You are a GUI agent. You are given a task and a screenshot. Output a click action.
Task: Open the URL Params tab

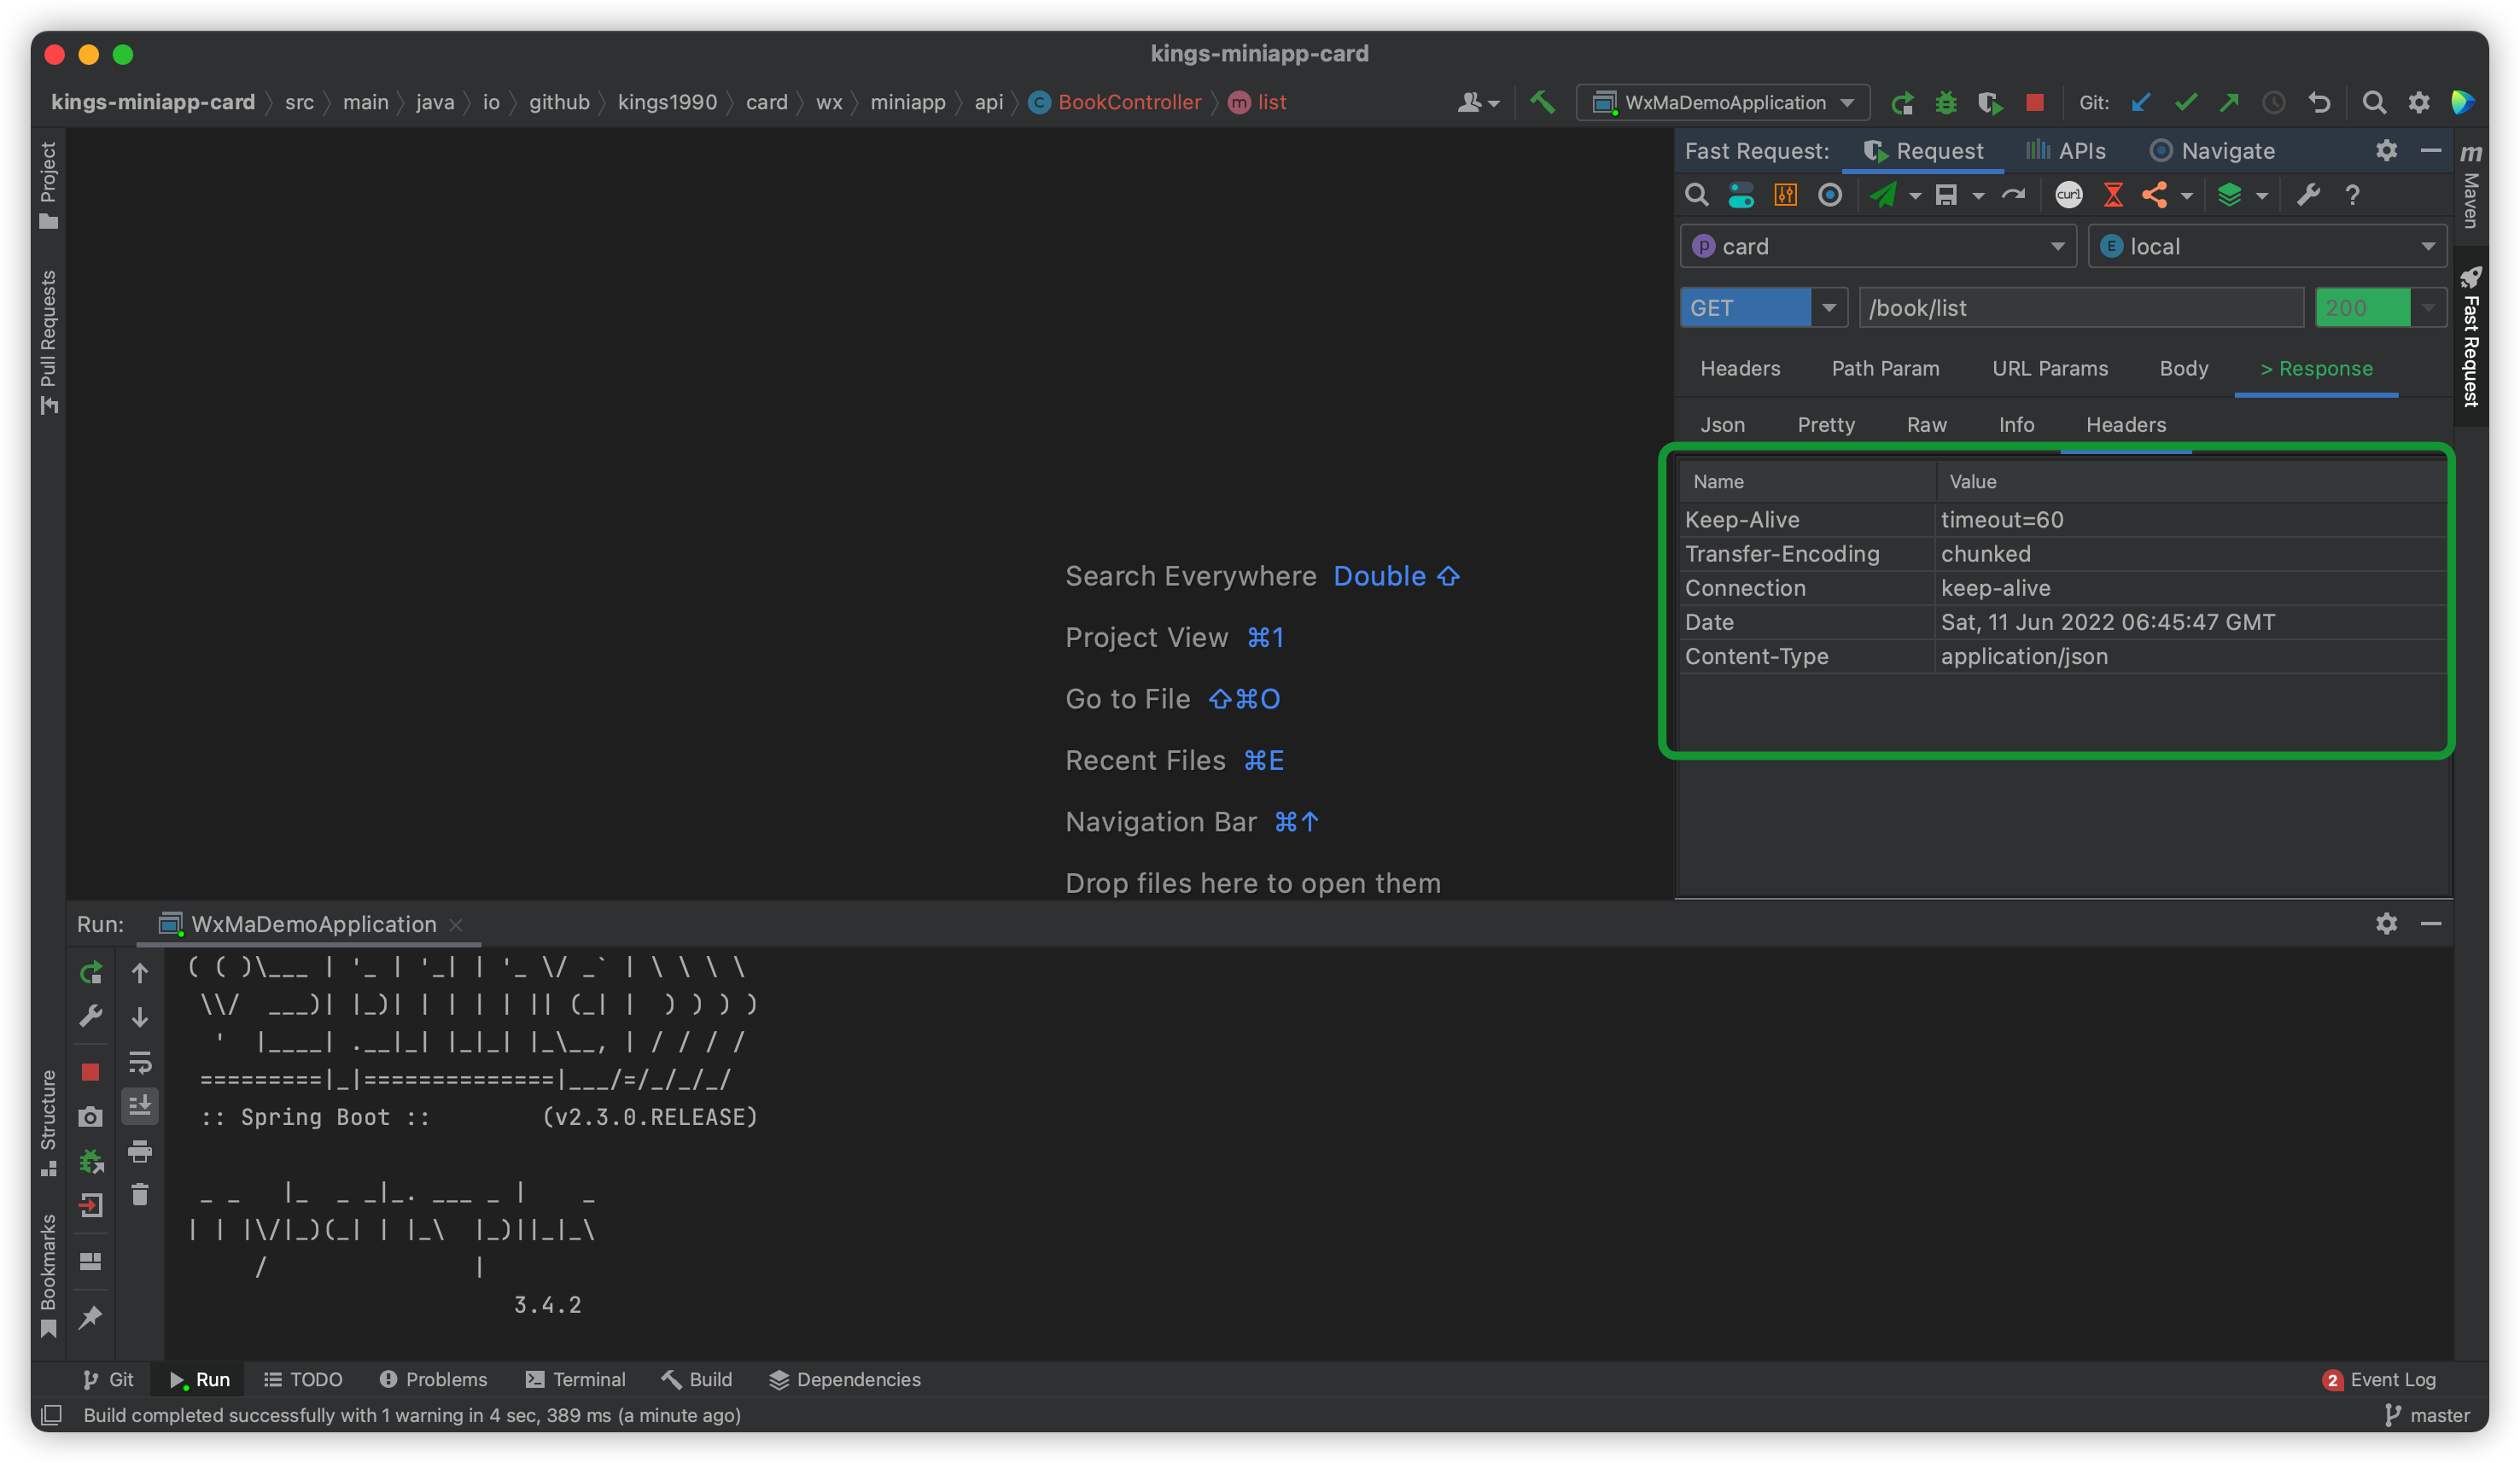point(2049,369)
